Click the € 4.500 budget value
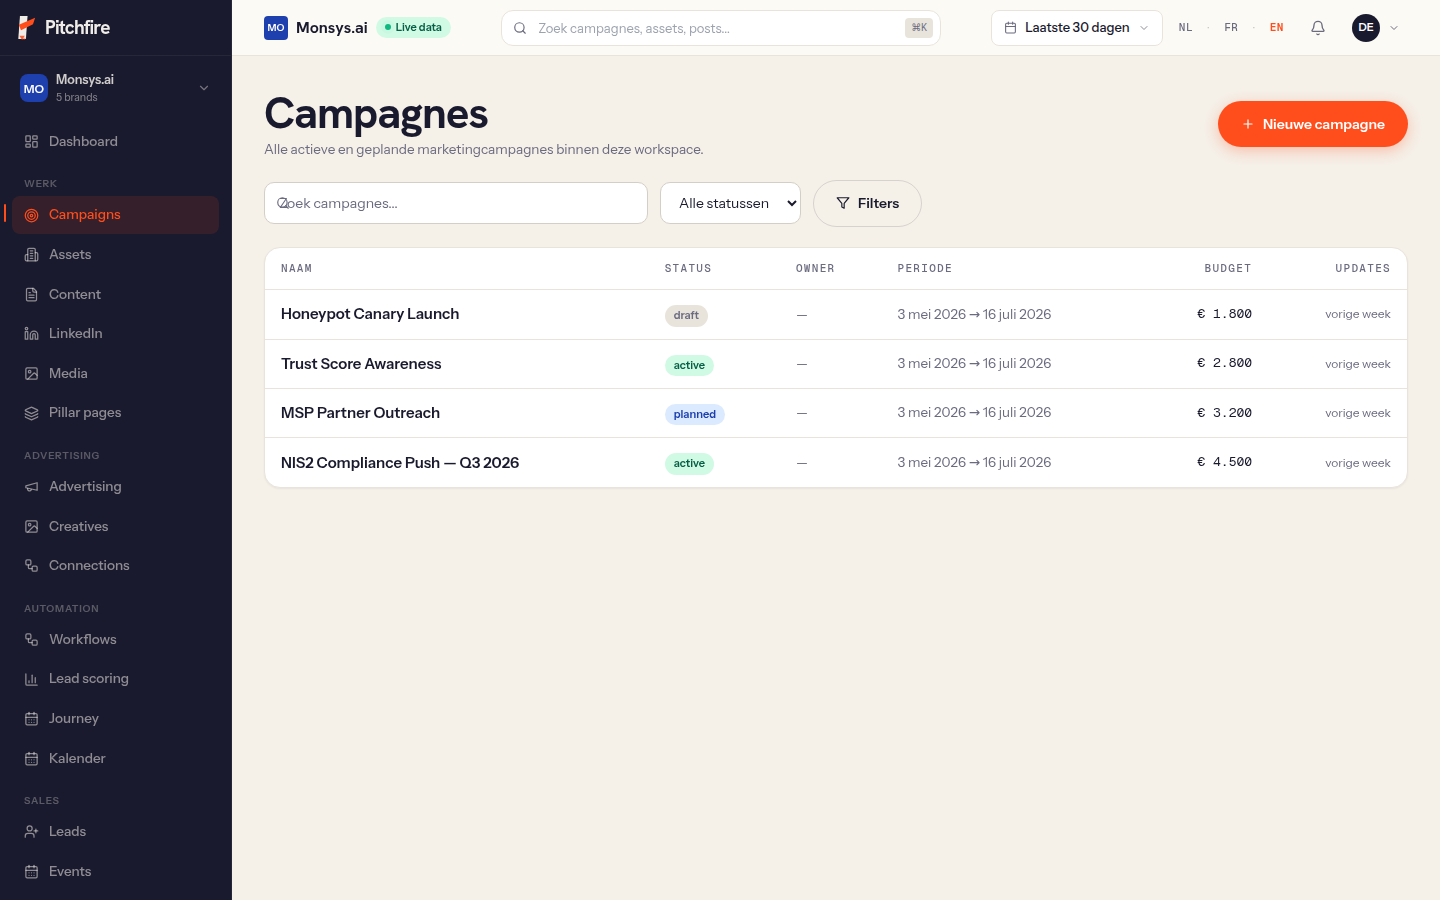 coord(1224,462)
